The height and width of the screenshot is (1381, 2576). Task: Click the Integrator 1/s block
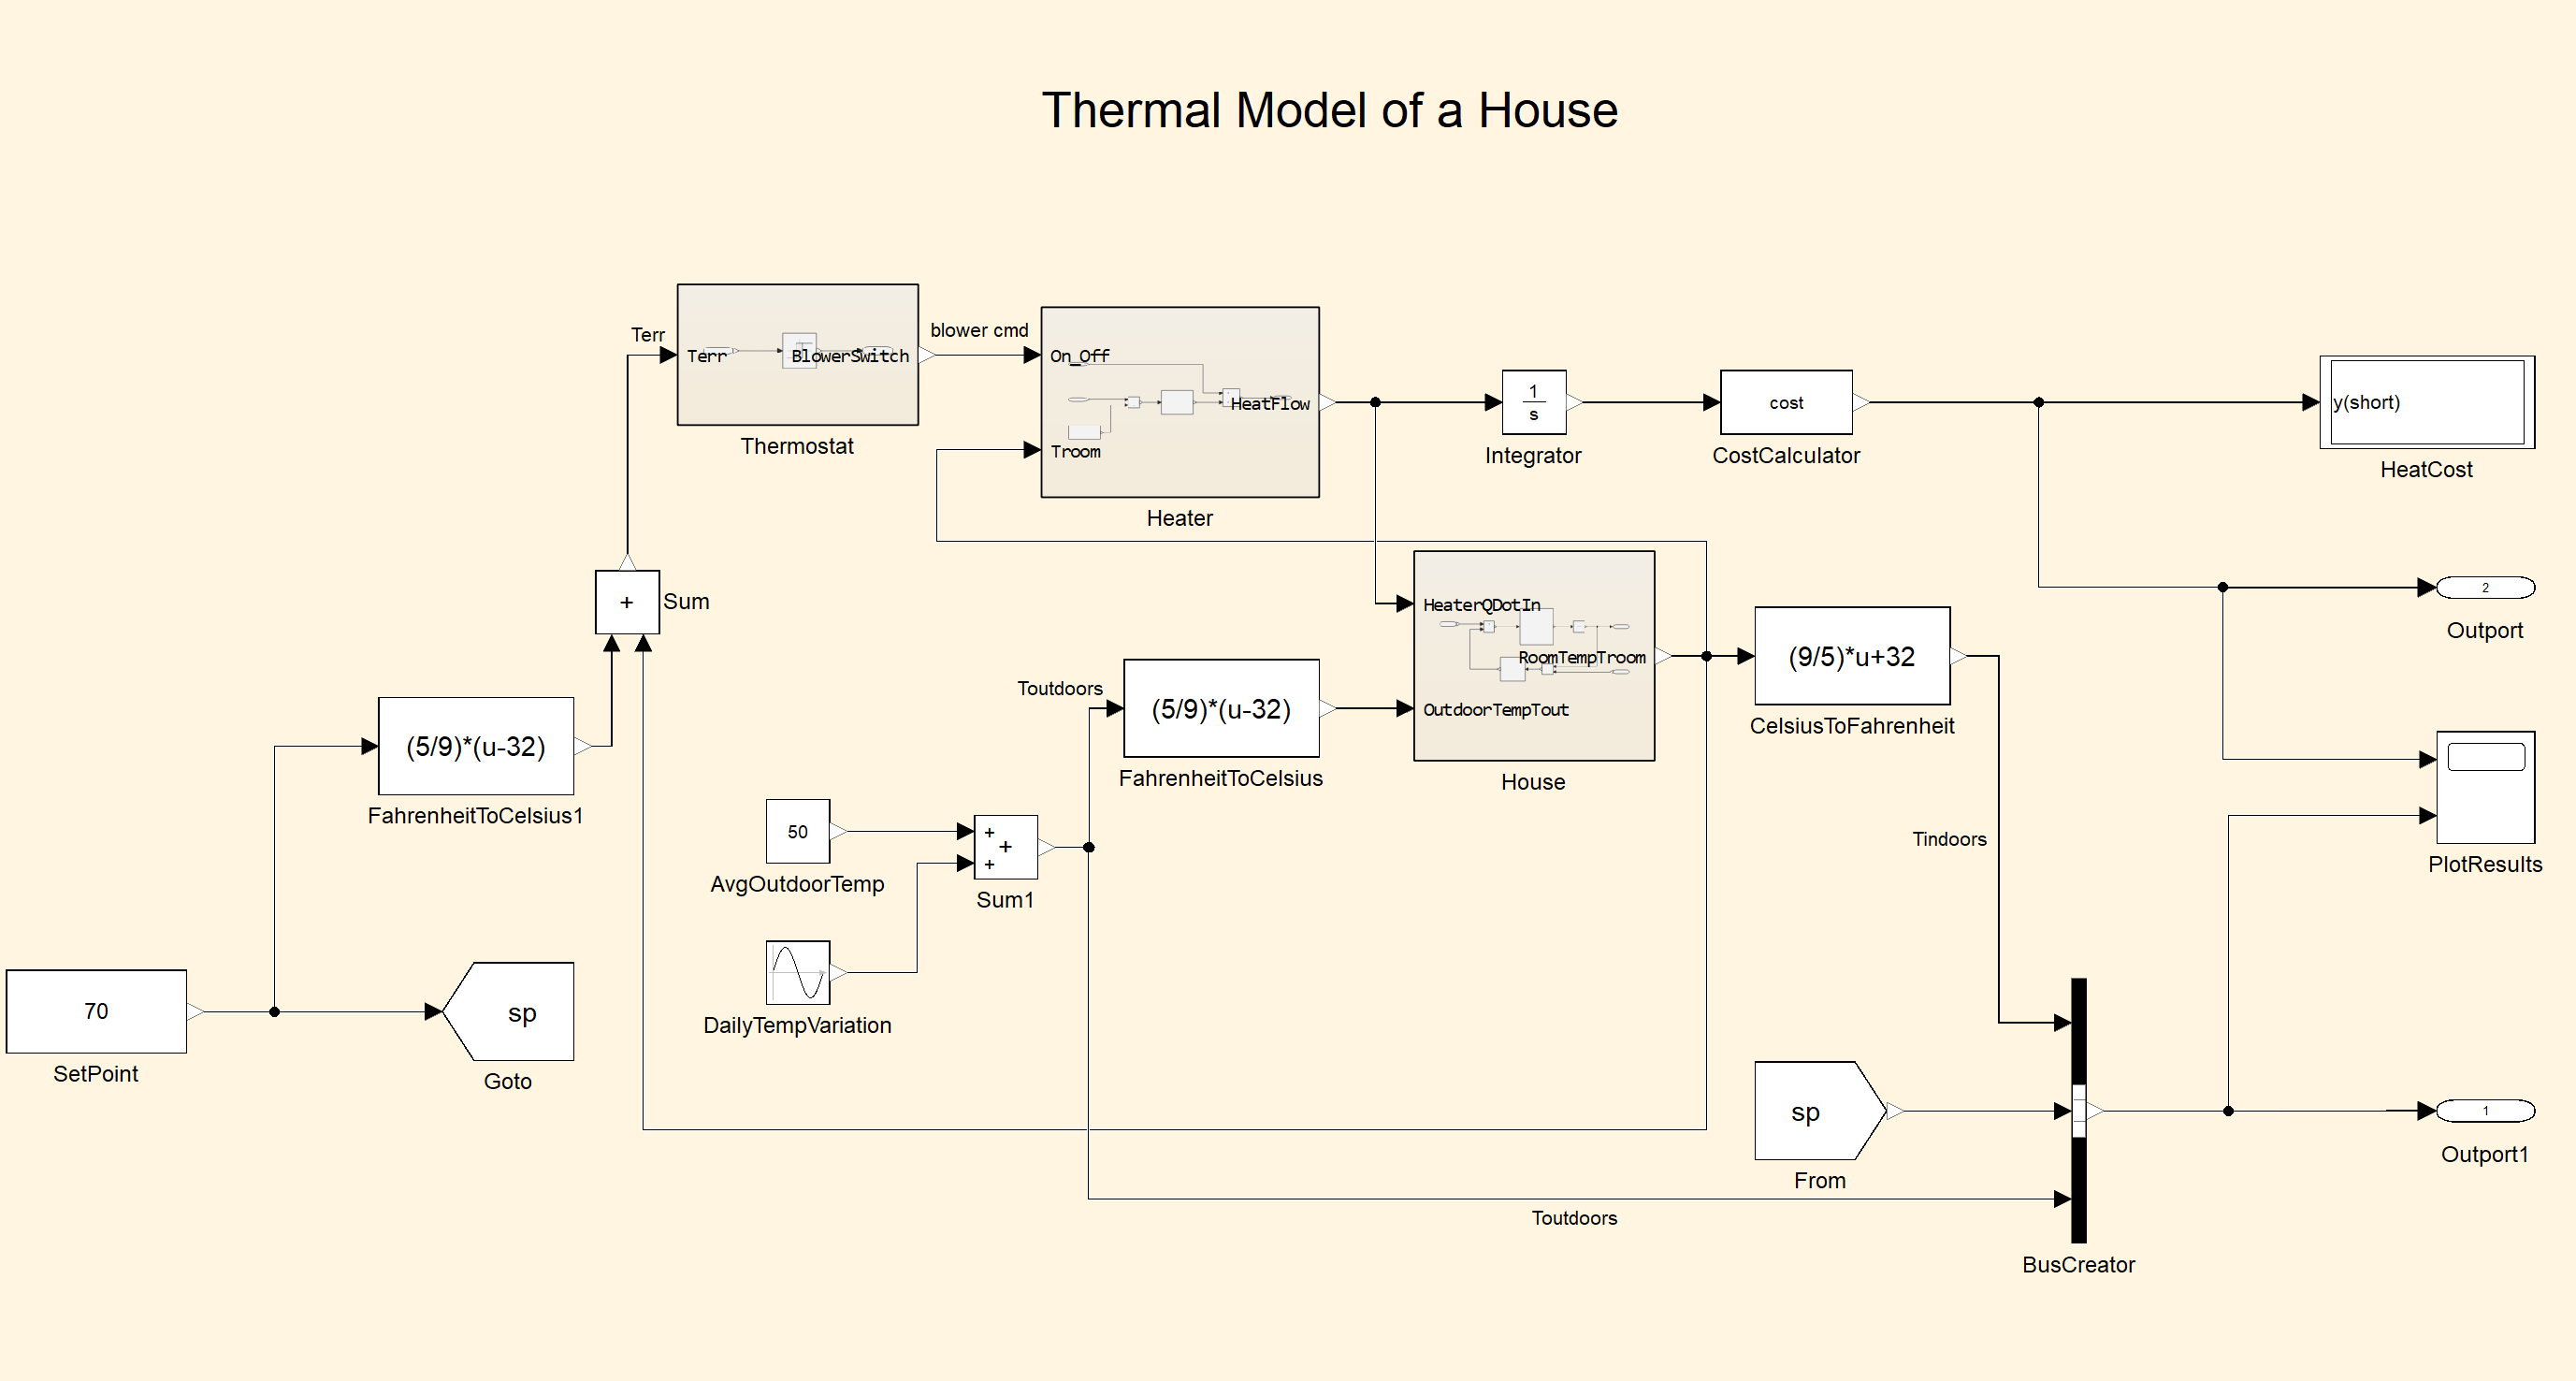[x=1533, y=402]
